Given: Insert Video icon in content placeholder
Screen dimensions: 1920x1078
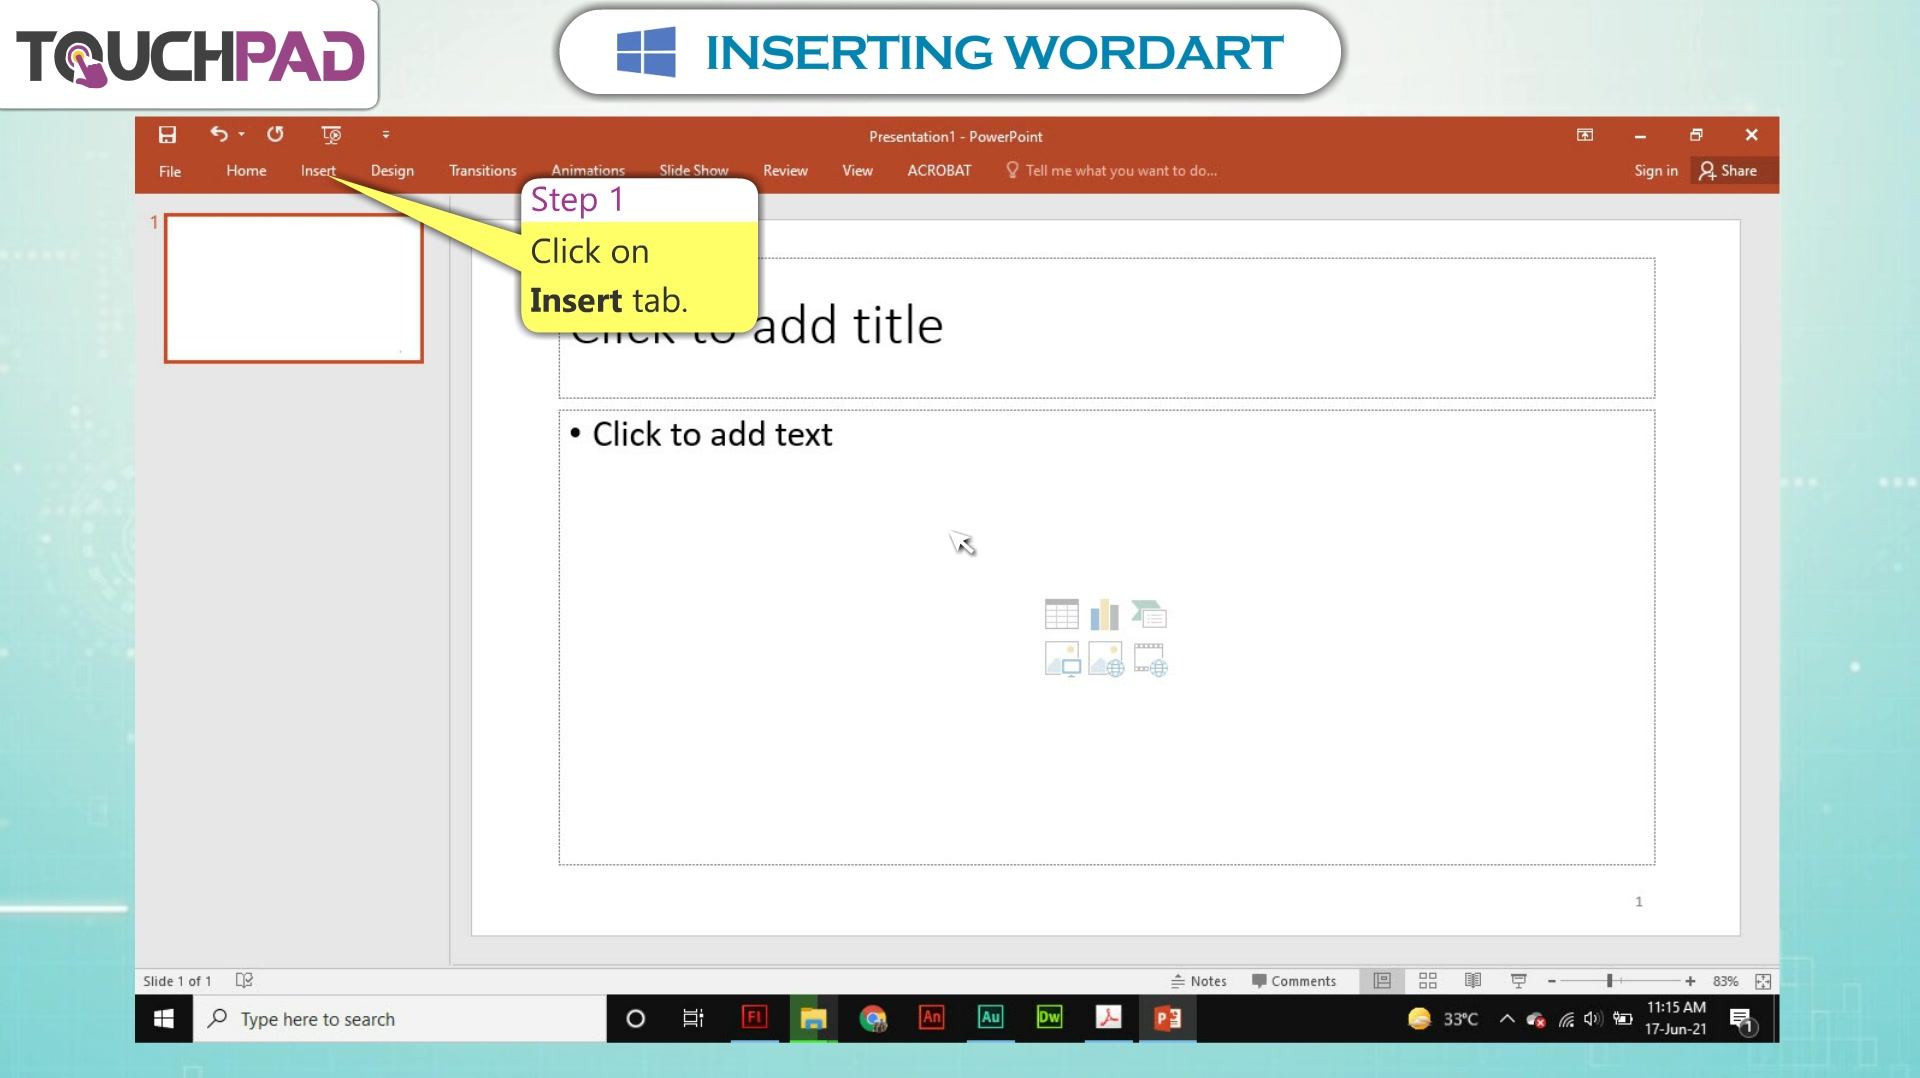Looking at the screenshot, I should 1150,659.
